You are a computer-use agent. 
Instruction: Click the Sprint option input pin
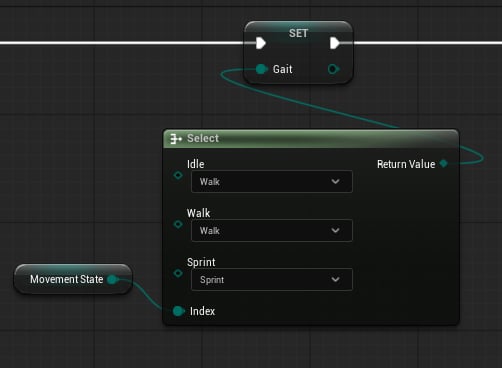click(178, 273)
